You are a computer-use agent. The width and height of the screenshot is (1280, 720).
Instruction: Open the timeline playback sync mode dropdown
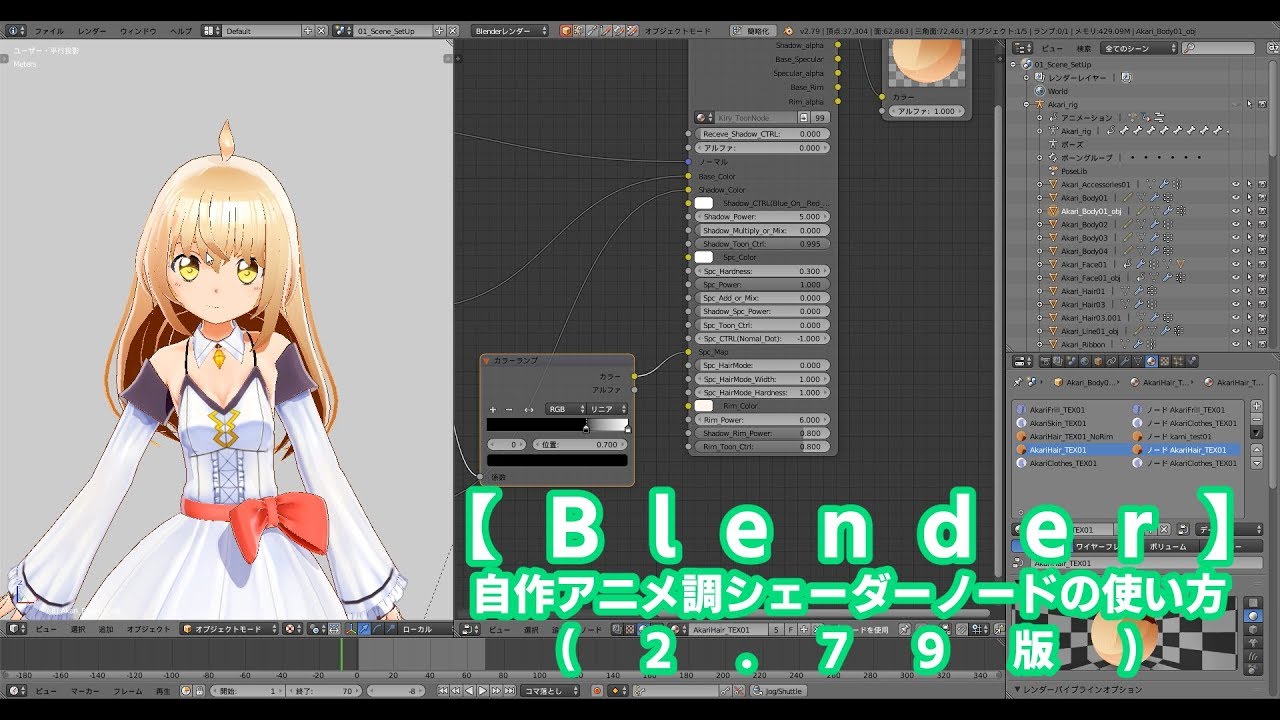click(x=550, y=691)
